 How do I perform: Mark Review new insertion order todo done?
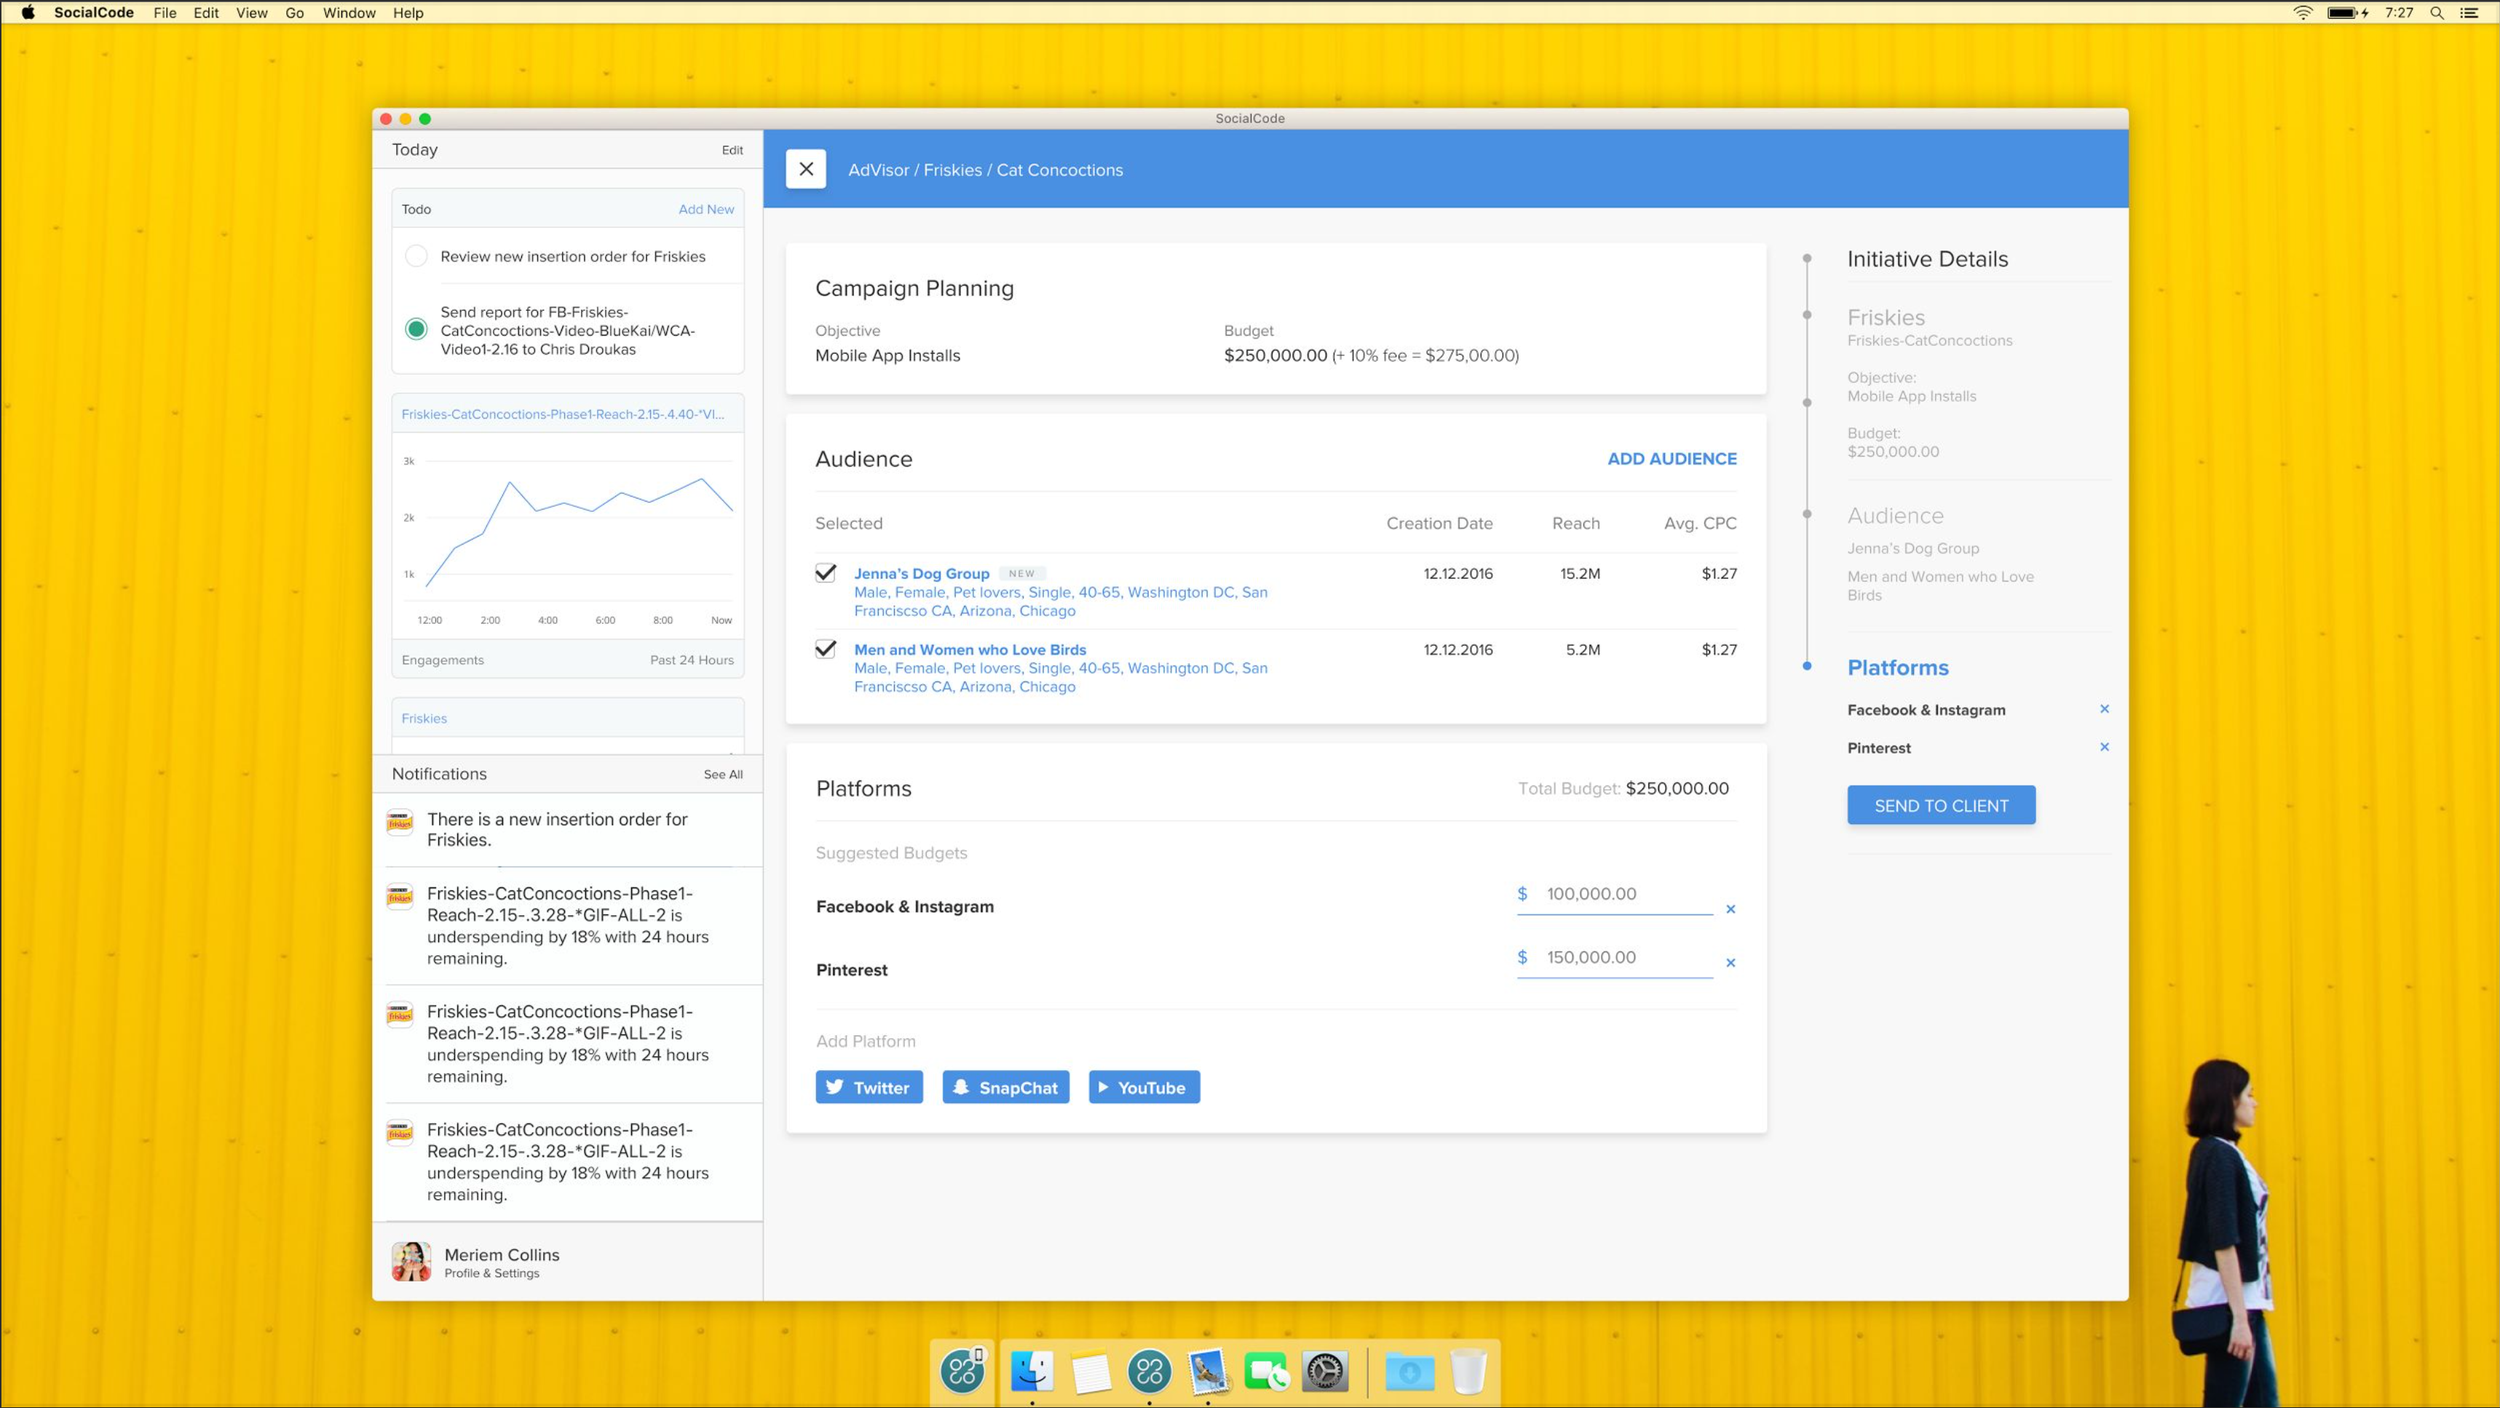[x=416, y=257]
